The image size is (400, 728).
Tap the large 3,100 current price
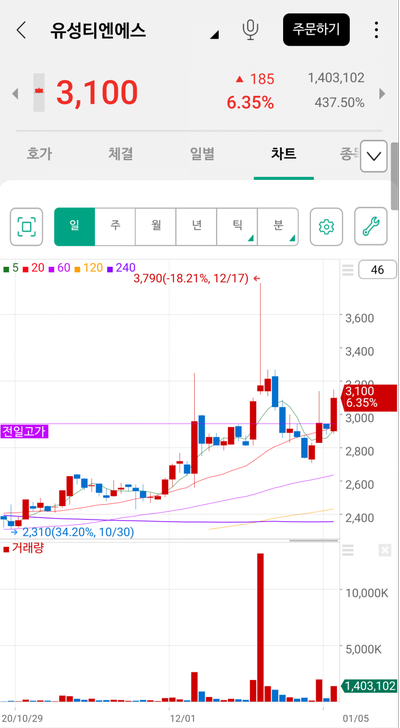point(97,92)
